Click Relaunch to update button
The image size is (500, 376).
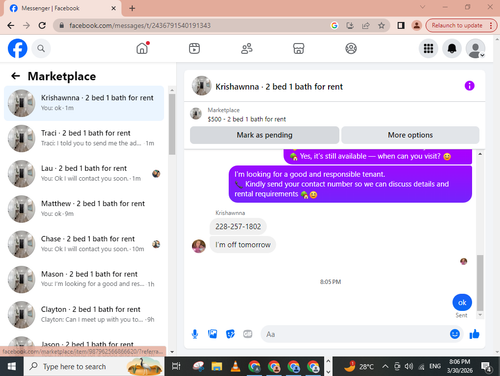461,25
